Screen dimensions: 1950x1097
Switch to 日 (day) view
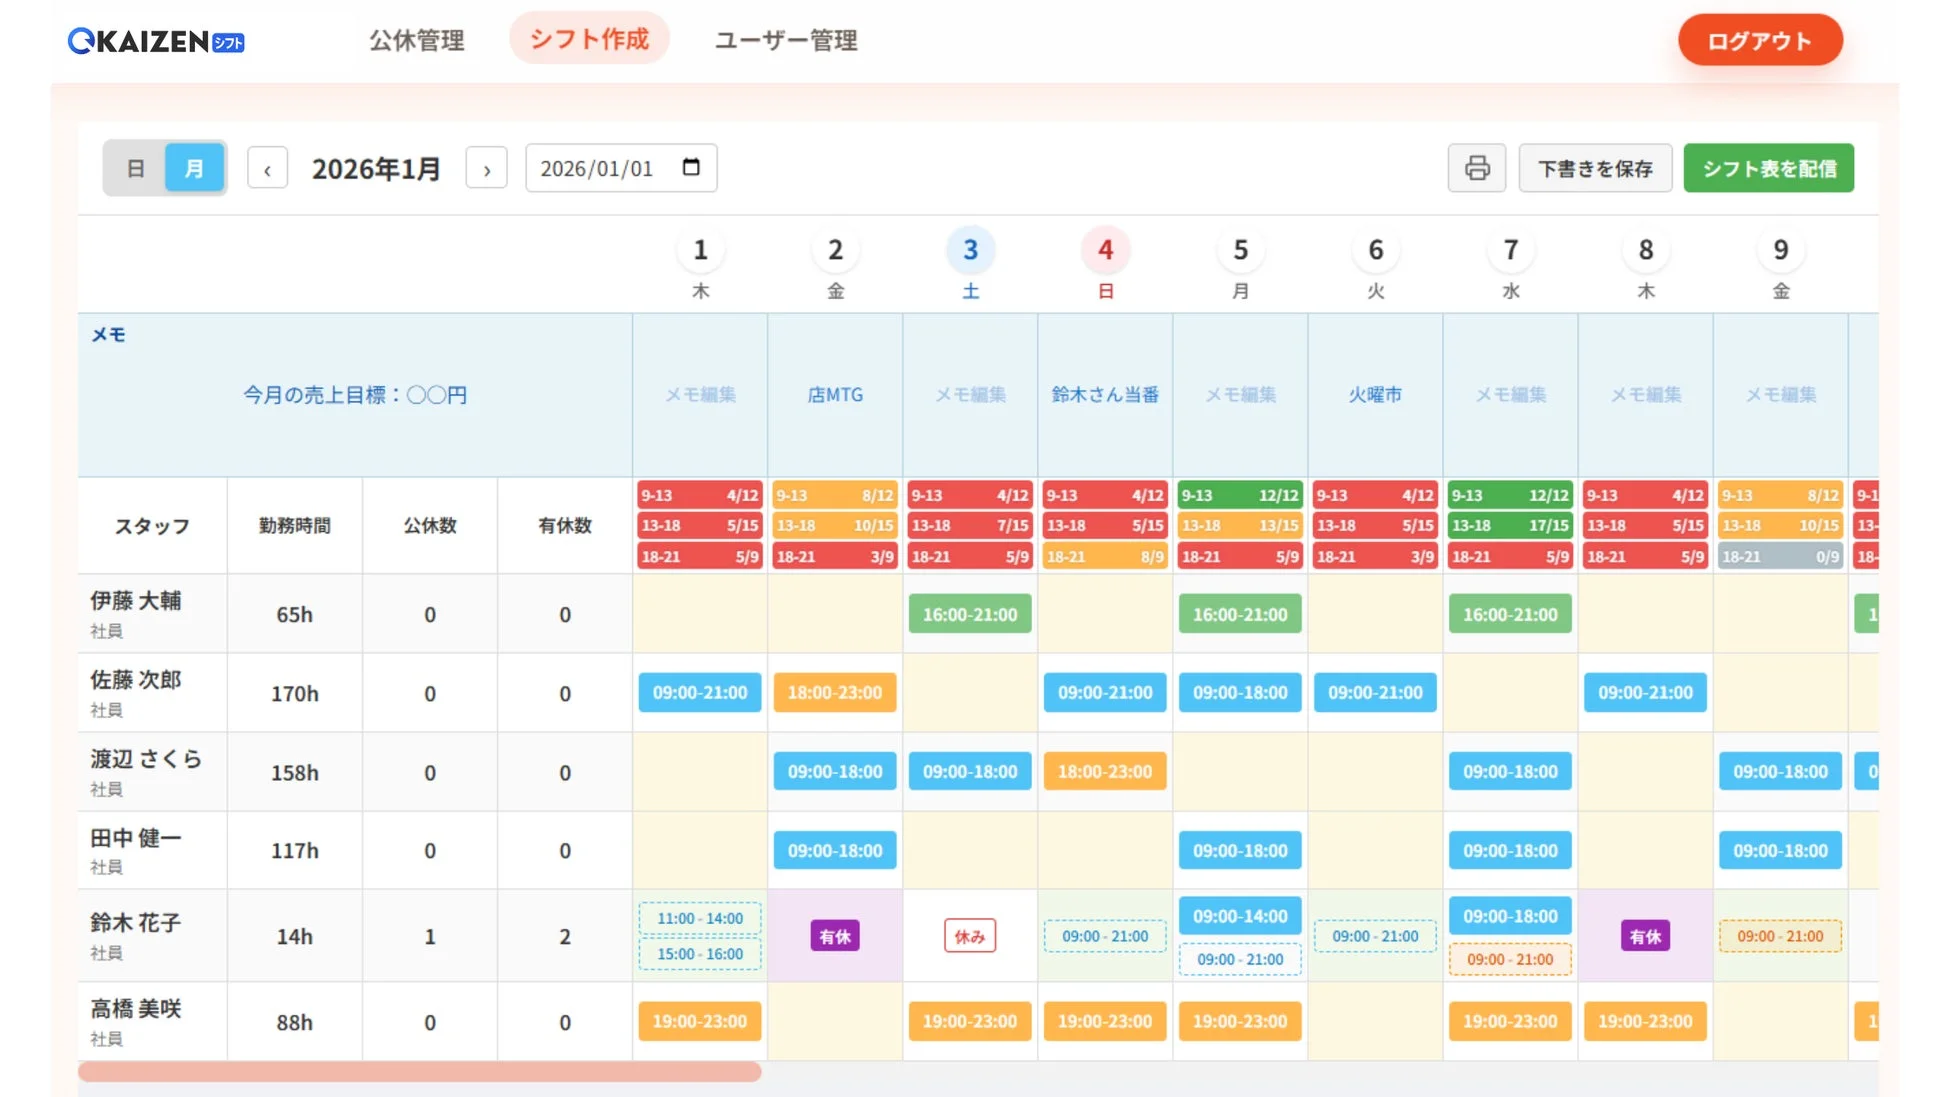[x=136, y=168]
